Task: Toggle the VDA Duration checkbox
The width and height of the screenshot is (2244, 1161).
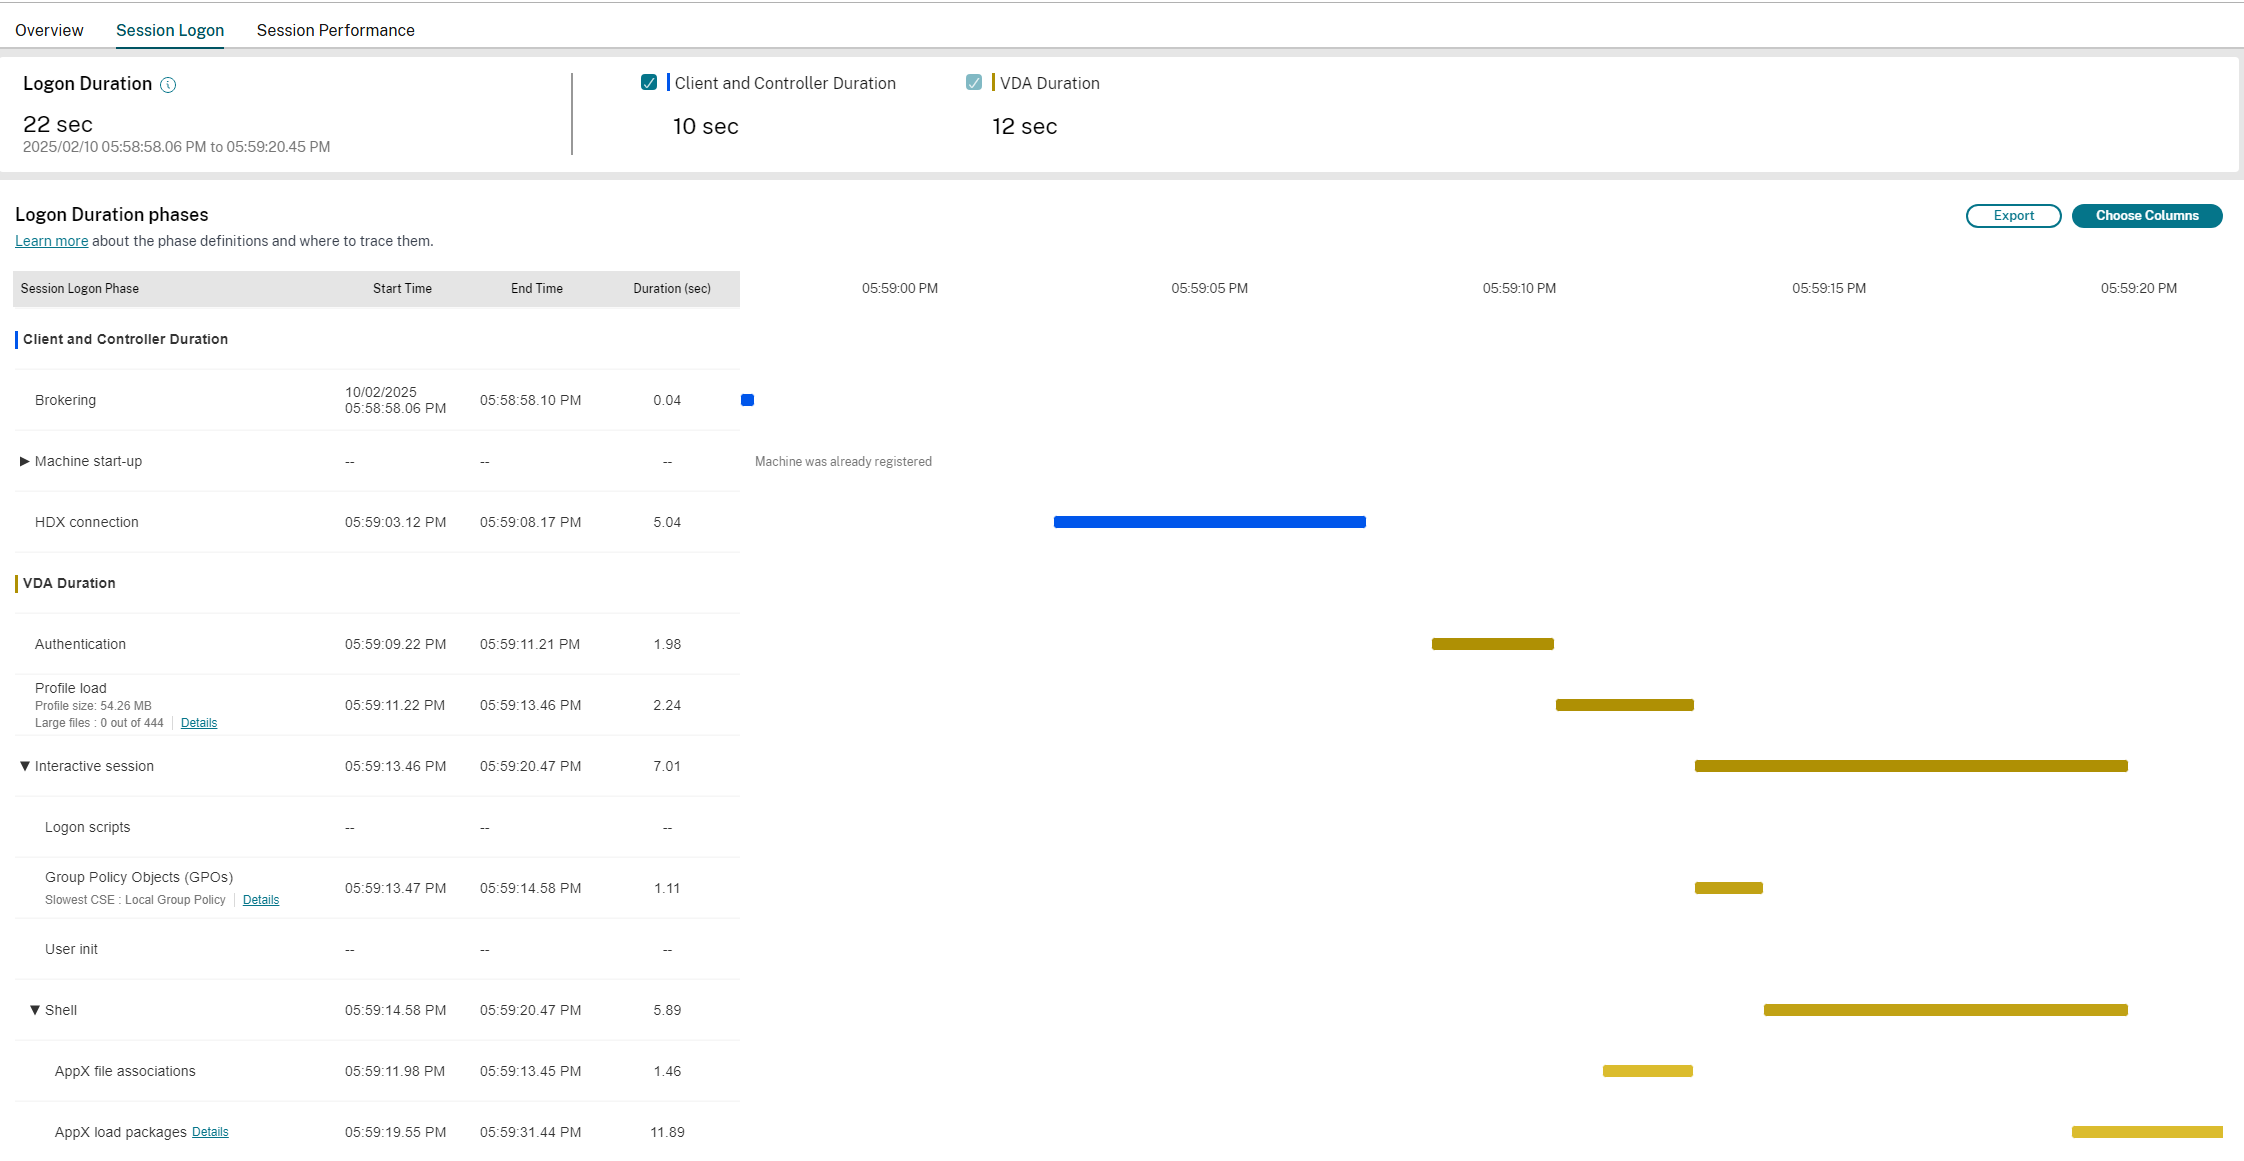Action: pyautogui.click(x=974, y=83)
